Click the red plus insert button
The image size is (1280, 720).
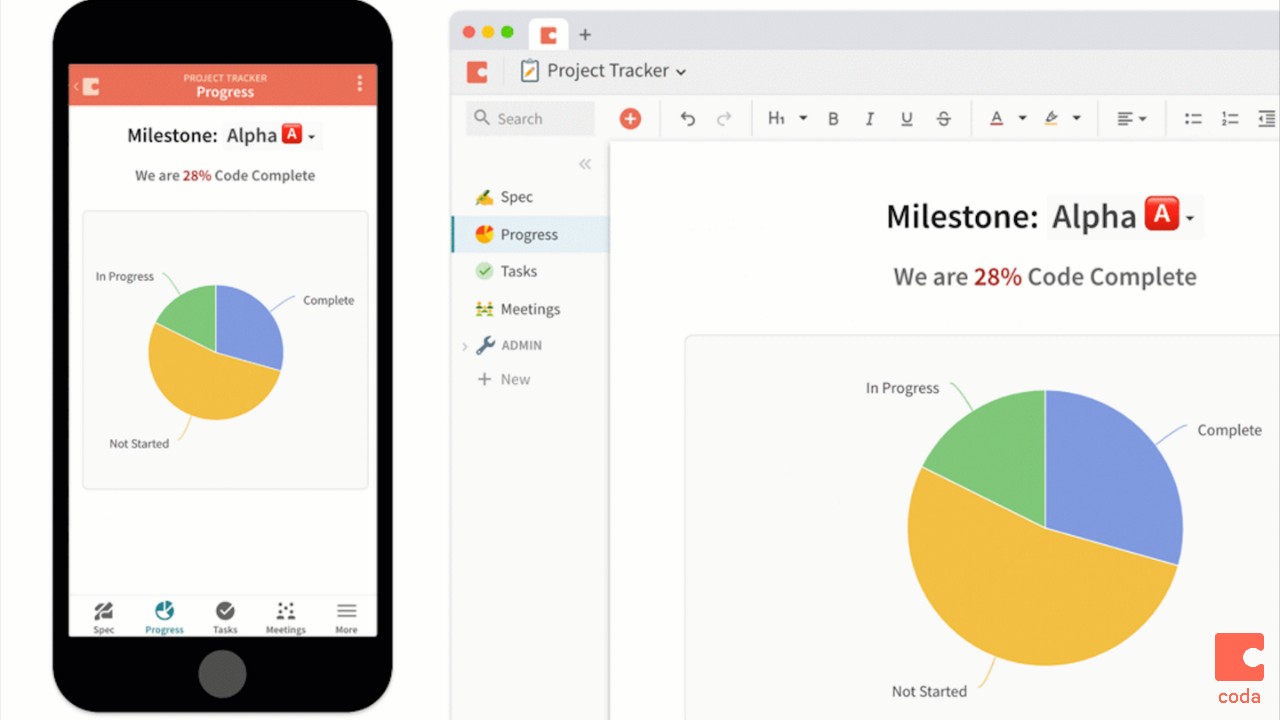coord(631,118)
